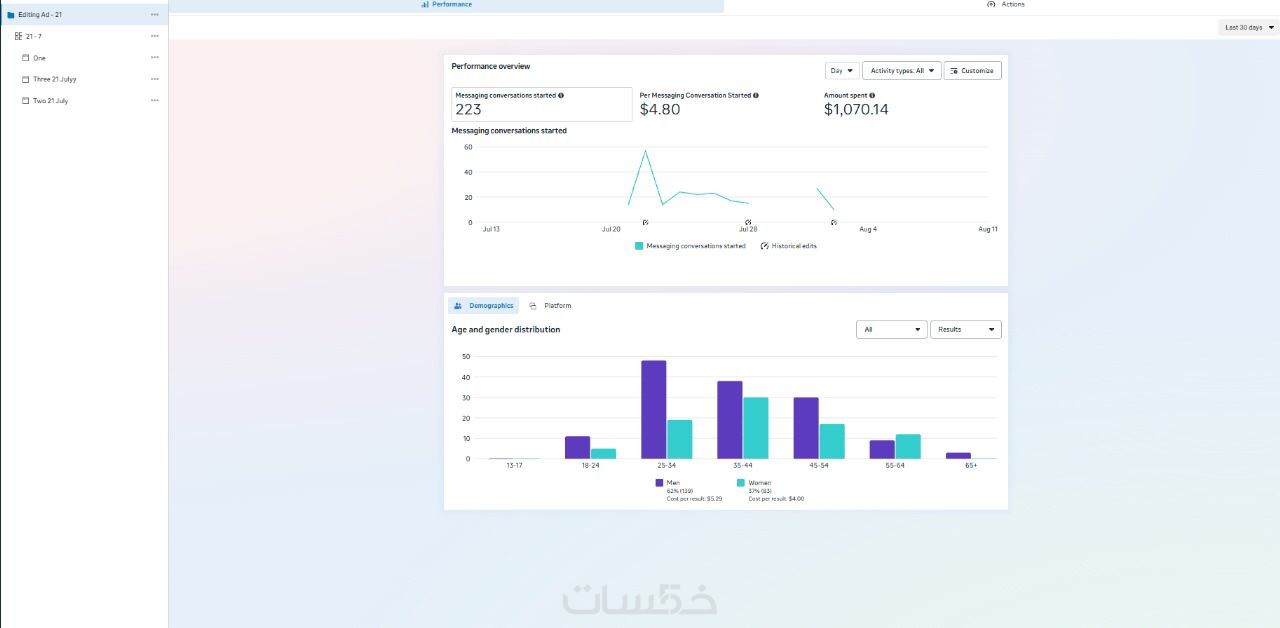Select the Platform tab

click(x=551, y=306)
